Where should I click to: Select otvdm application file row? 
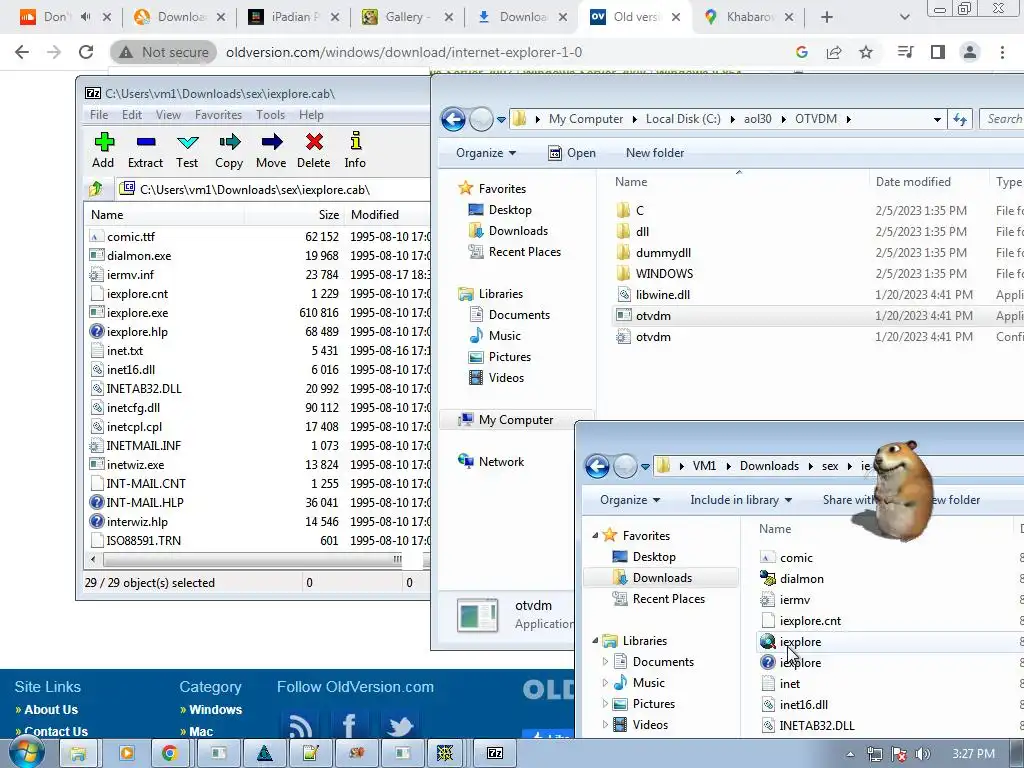pyautogui.click(x=818, y=315)
